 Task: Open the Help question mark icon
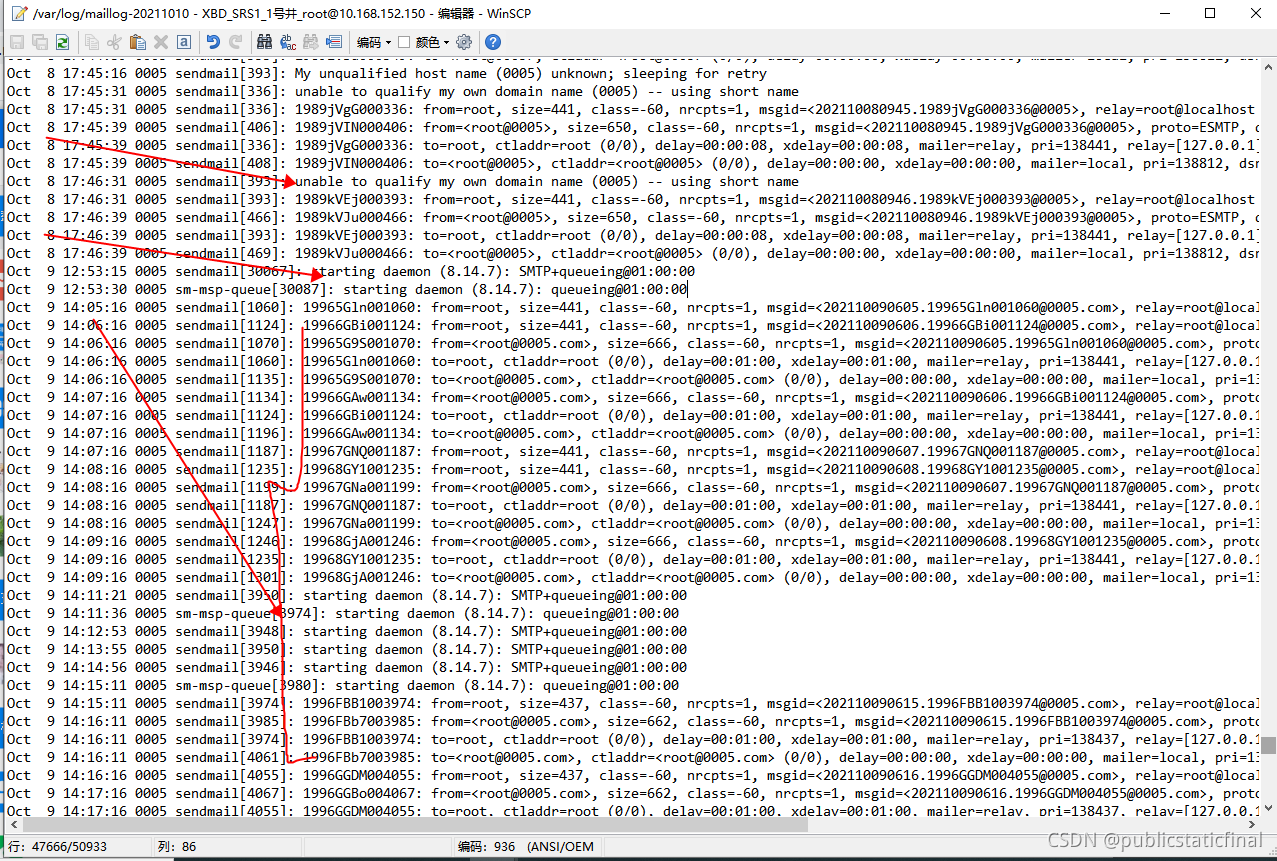tap(492, 42)
